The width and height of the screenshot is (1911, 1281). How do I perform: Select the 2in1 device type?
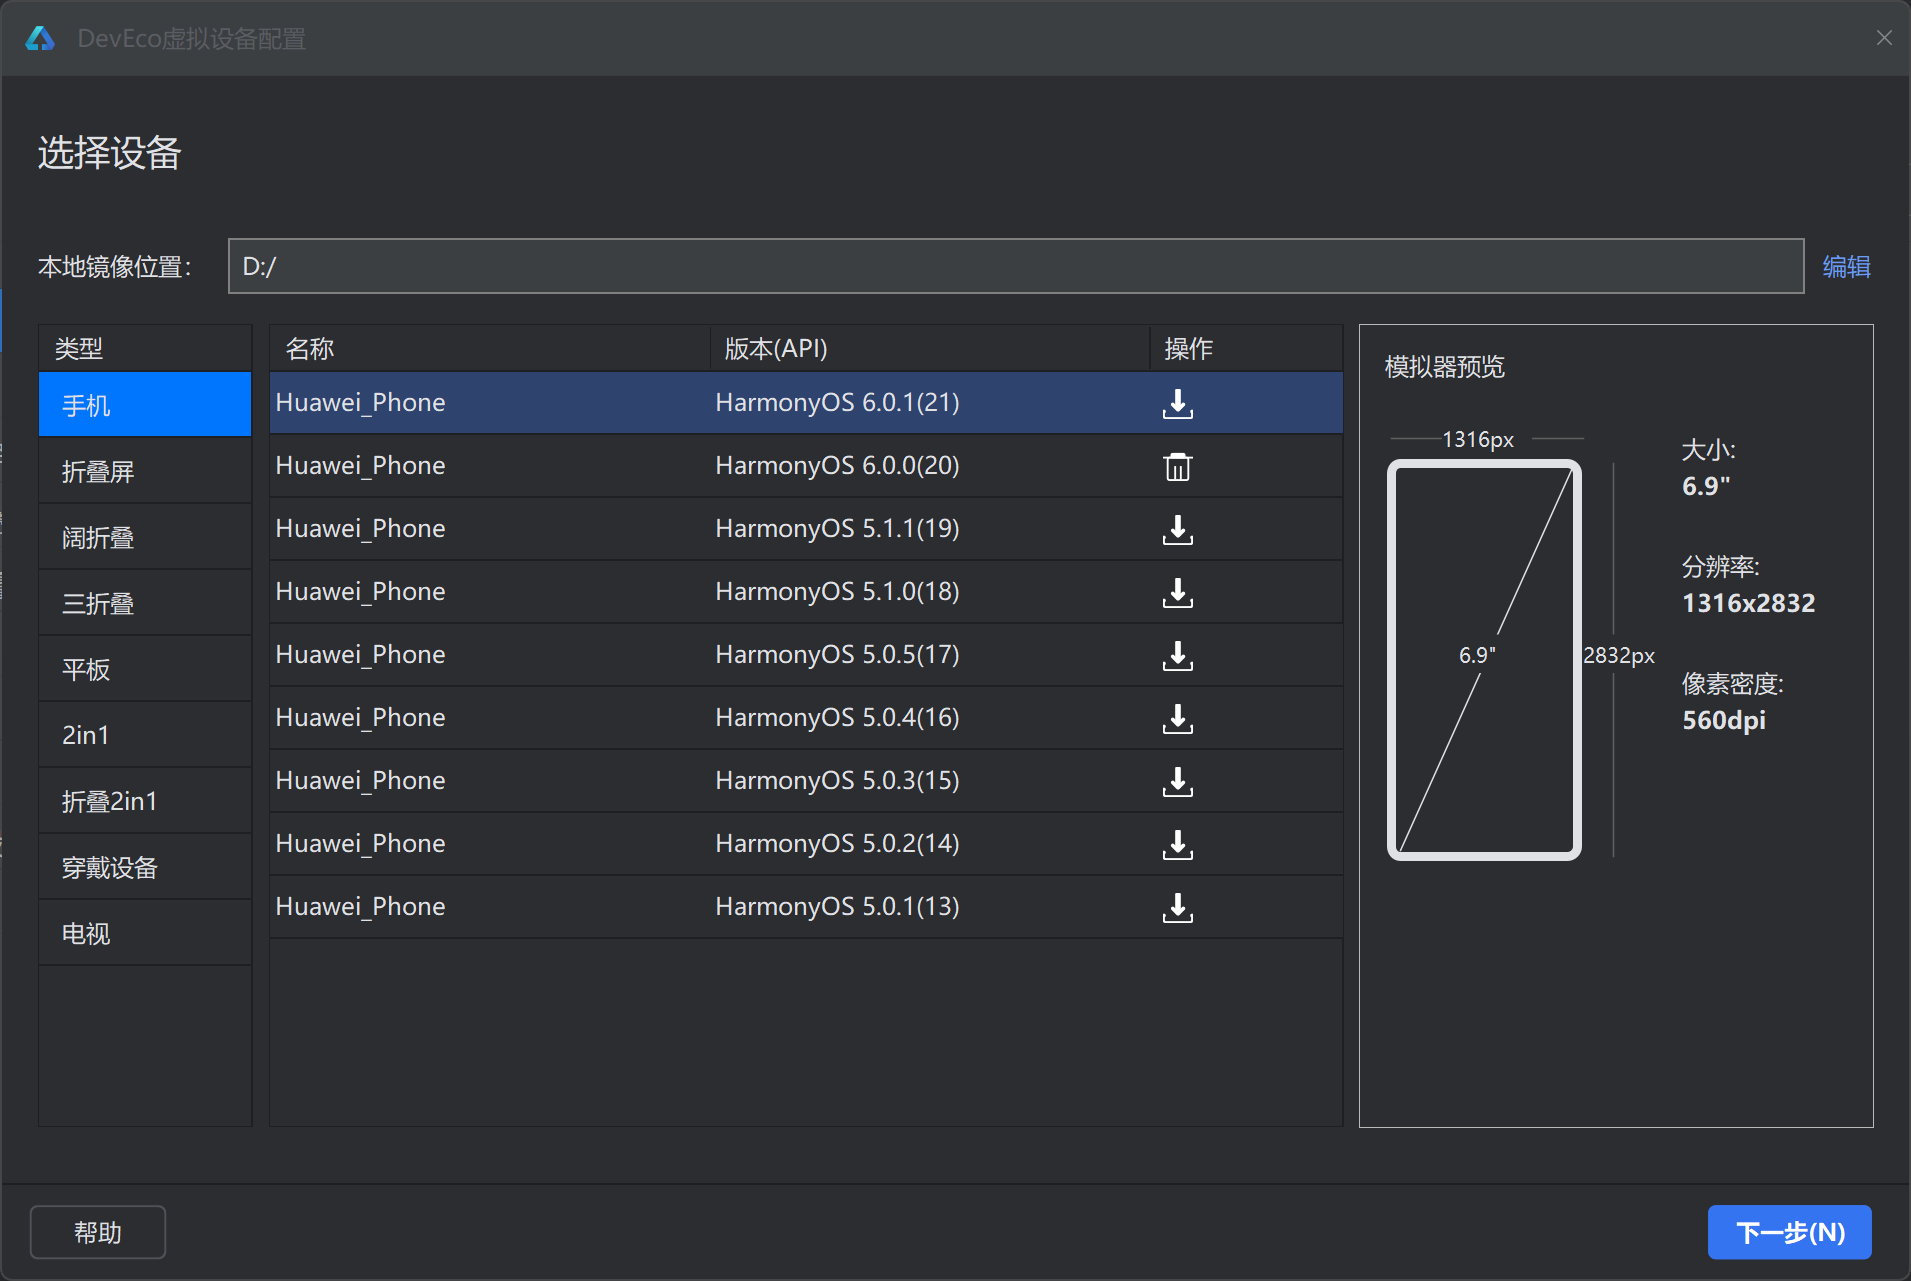coord(145,735)
